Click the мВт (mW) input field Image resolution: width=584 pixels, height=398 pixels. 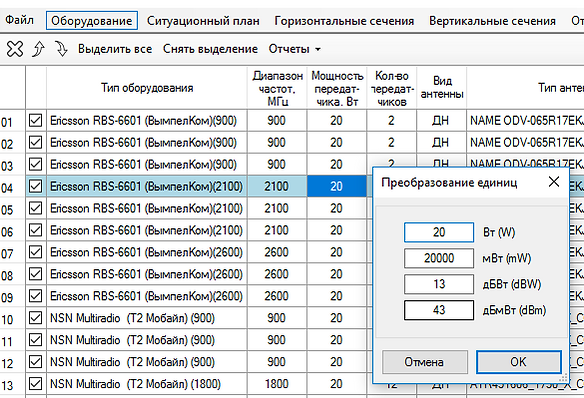(439, 258)
